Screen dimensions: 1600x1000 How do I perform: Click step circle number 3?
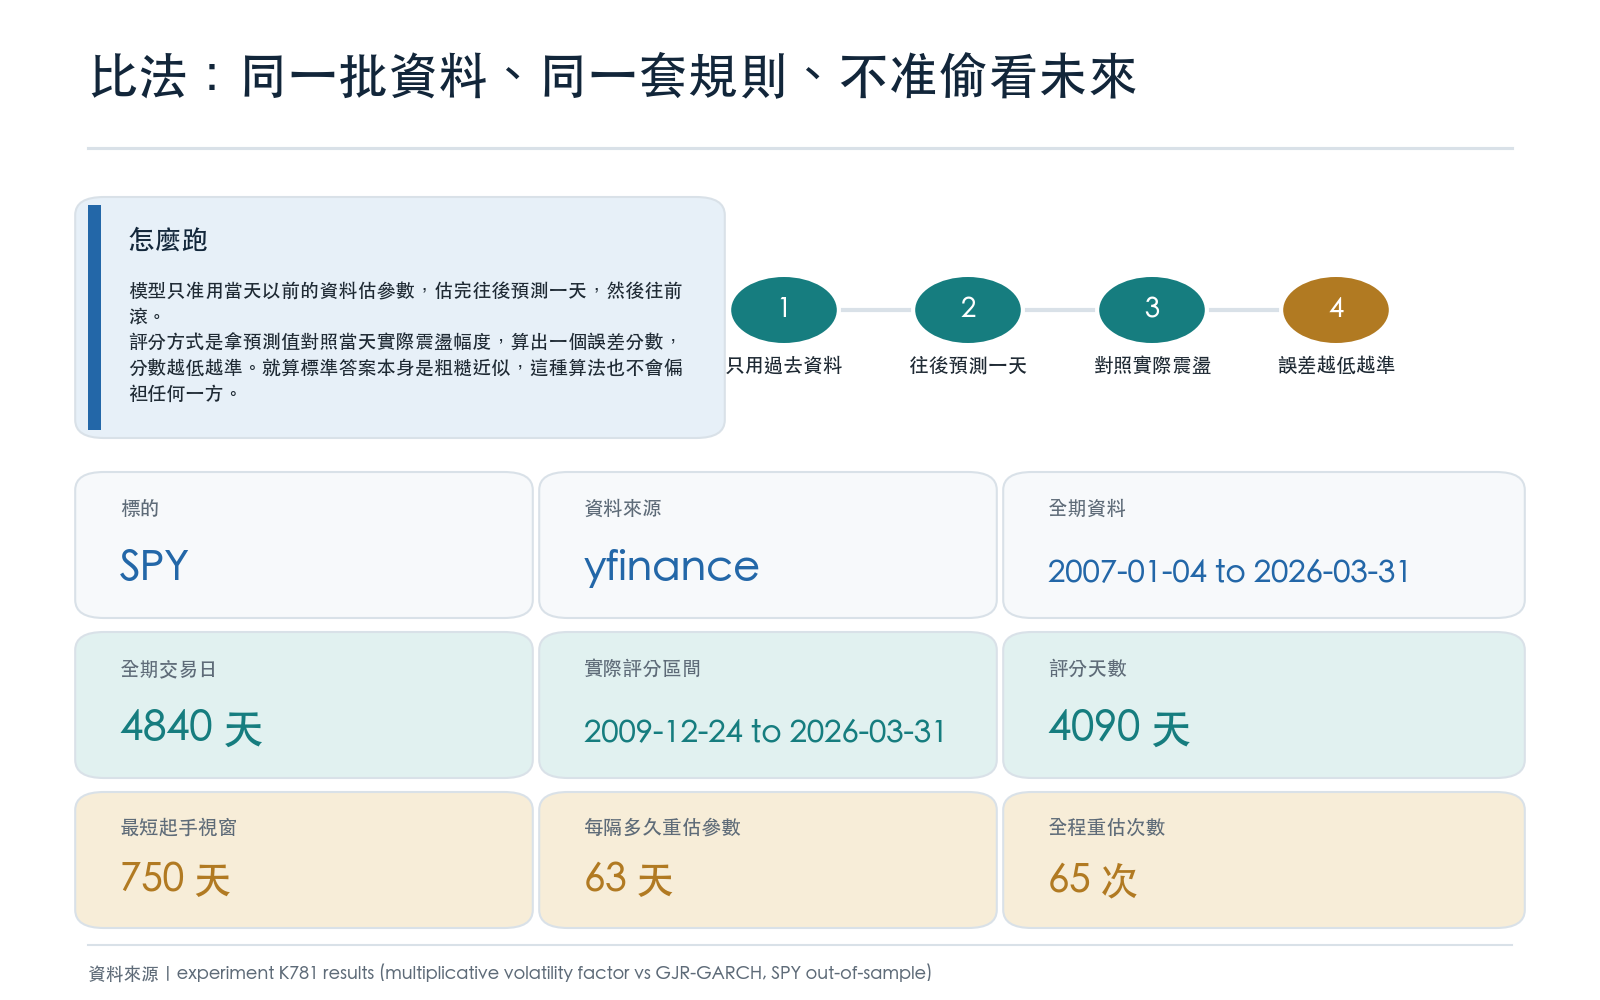tap(1152, 309)
